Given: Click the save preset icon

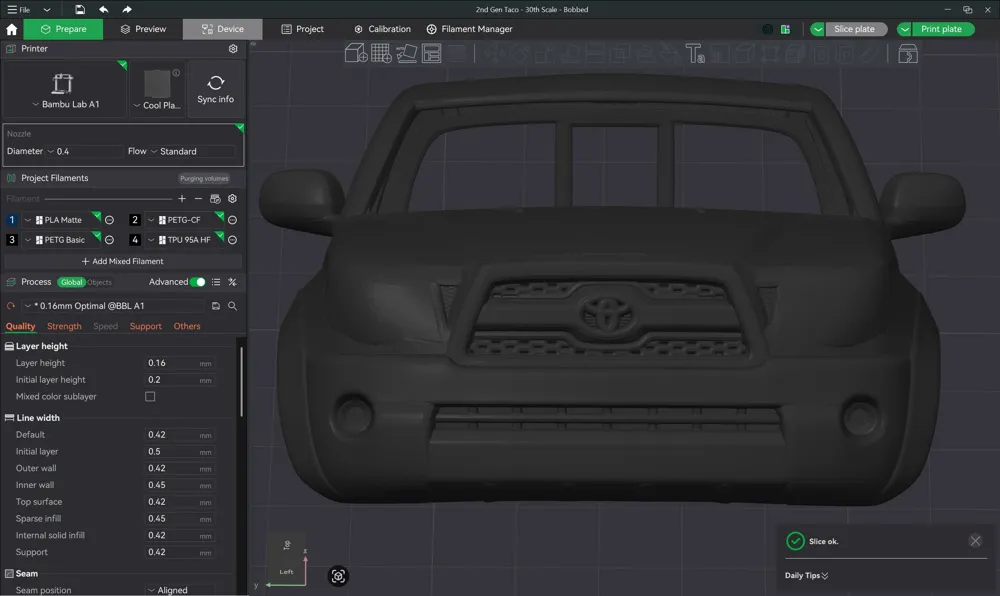Looking at the screenshot, I should 216,306.
